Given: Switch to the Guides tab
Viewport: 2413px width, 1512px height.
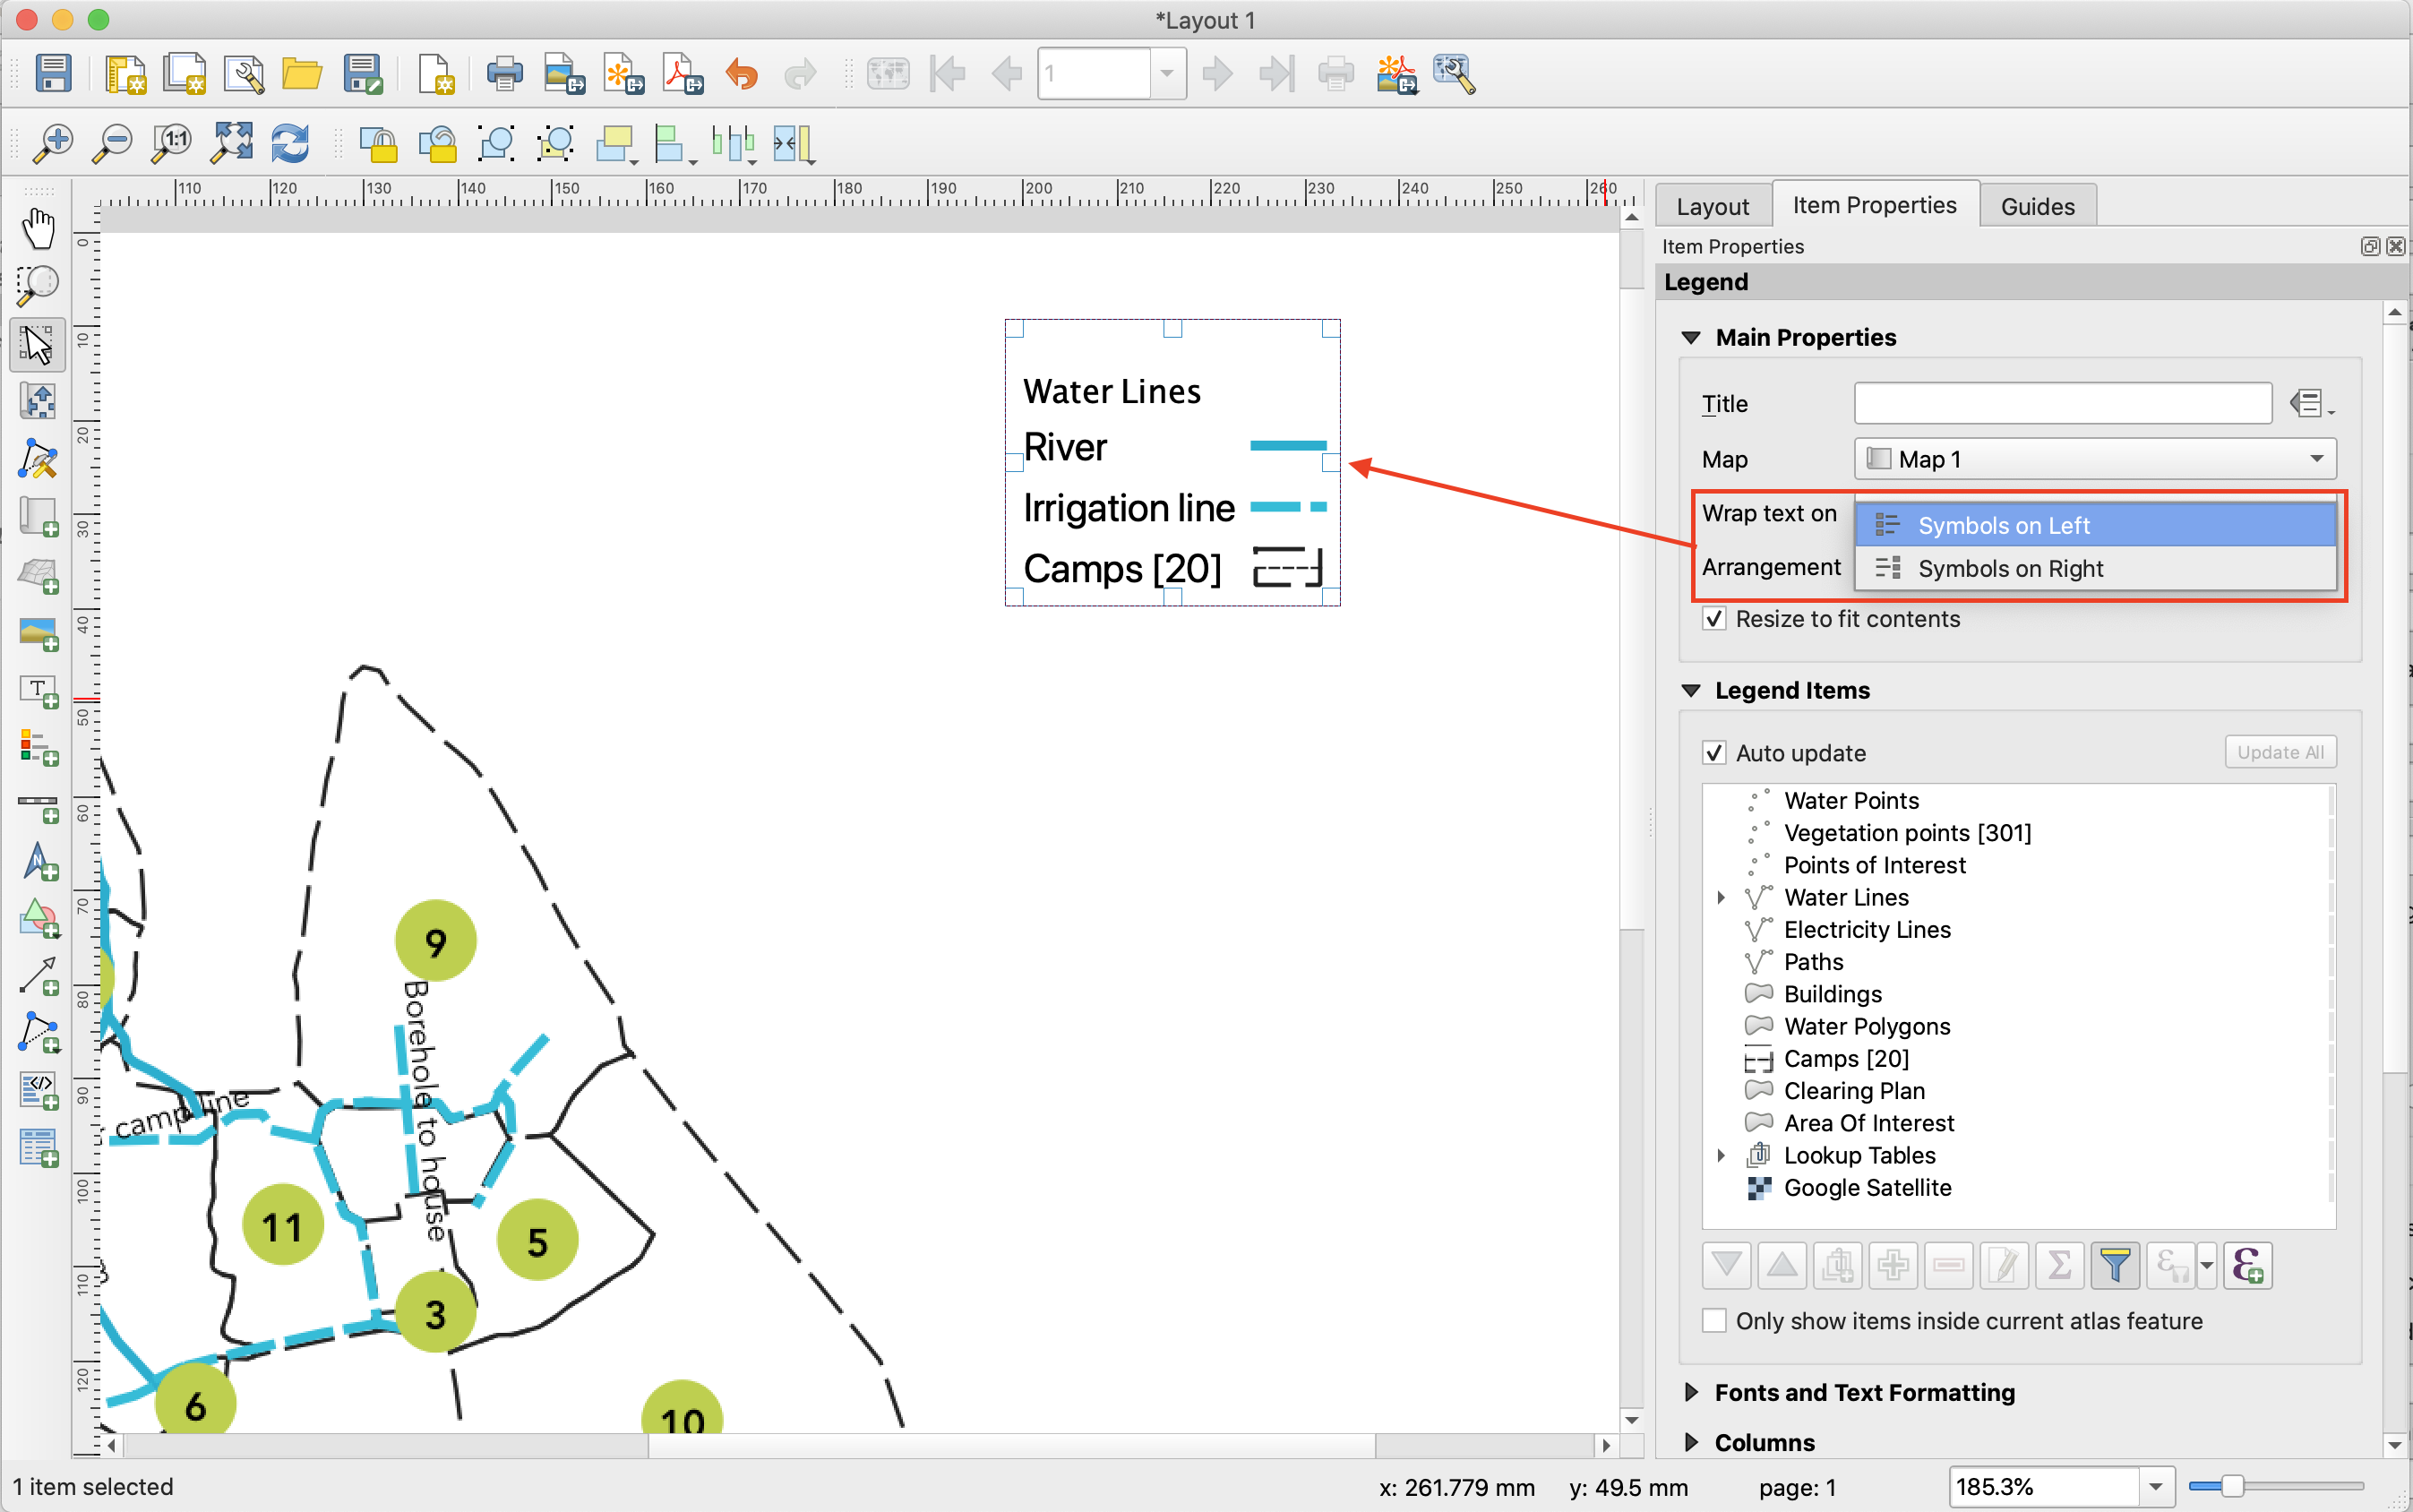Looking at the screenshot, I should click(2036, 206).
